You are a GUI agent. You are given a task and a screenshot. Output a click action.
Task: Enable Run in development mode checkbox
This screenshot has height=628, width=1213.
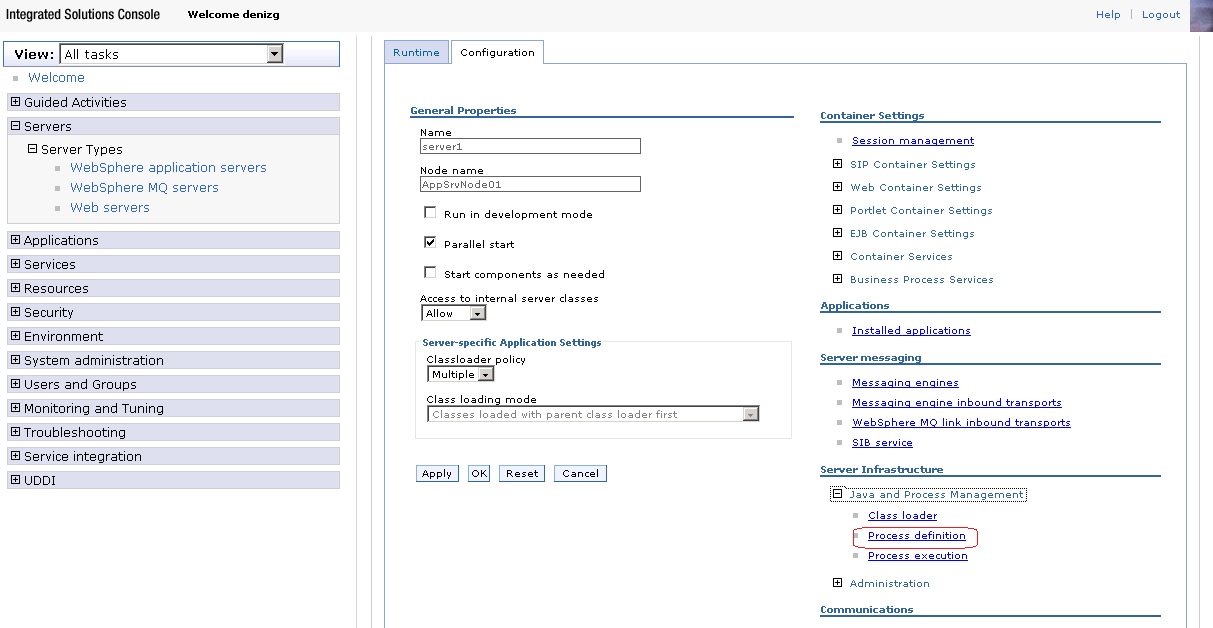coord(430,213)
